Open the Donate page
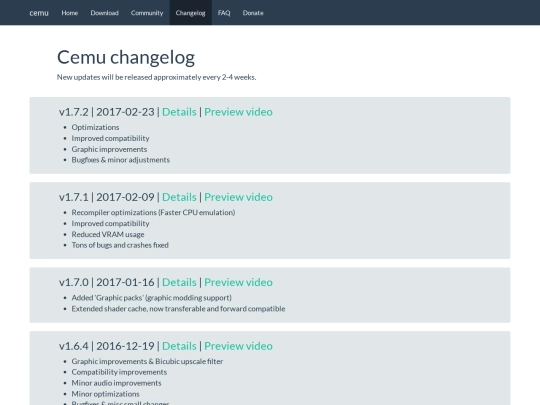The height and width of the screenshot is (405, 540). point(253,13)
